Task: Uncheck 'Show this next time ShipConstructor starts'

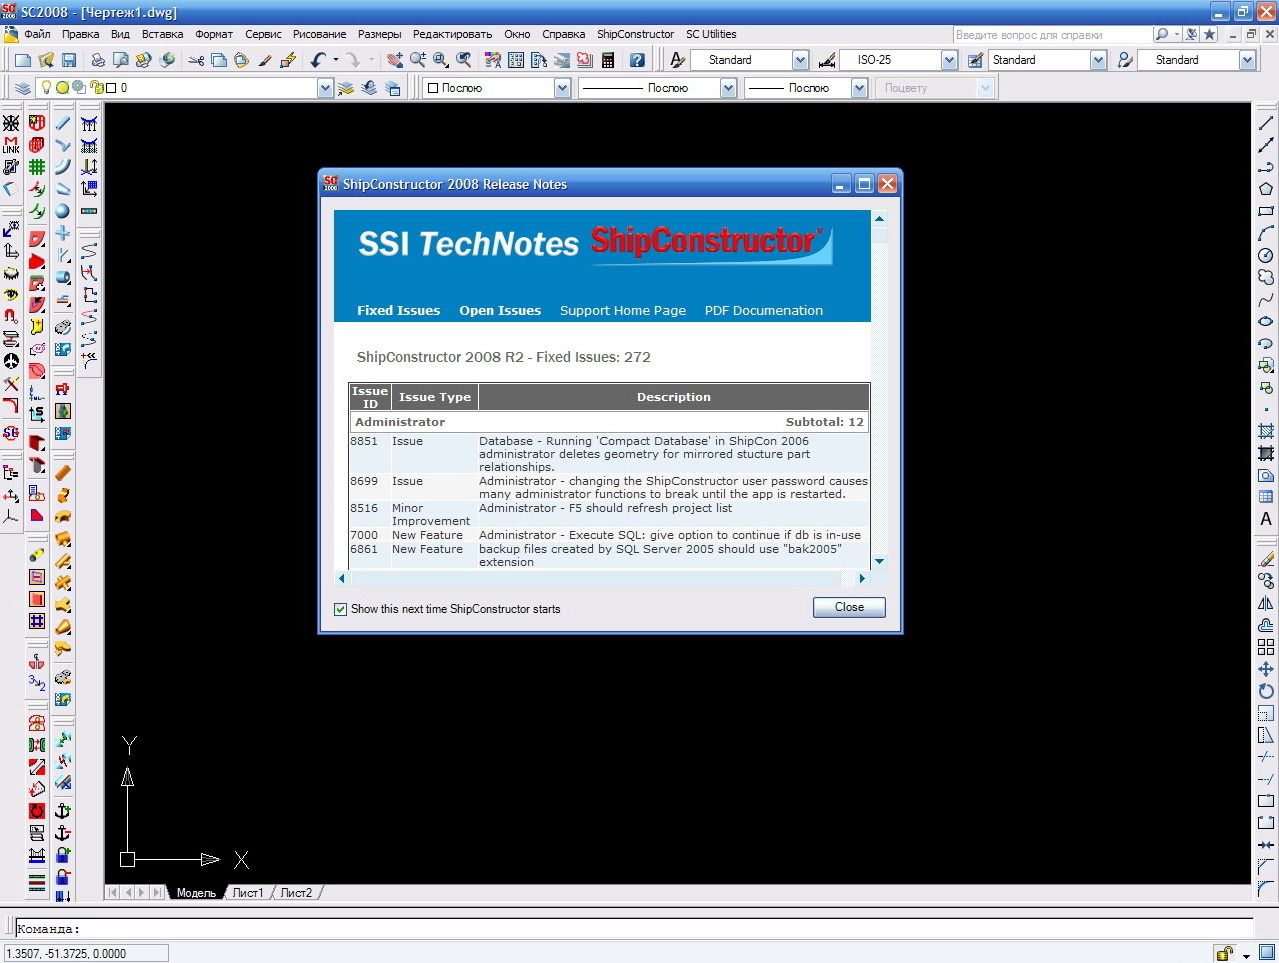Action: [341, 609]
